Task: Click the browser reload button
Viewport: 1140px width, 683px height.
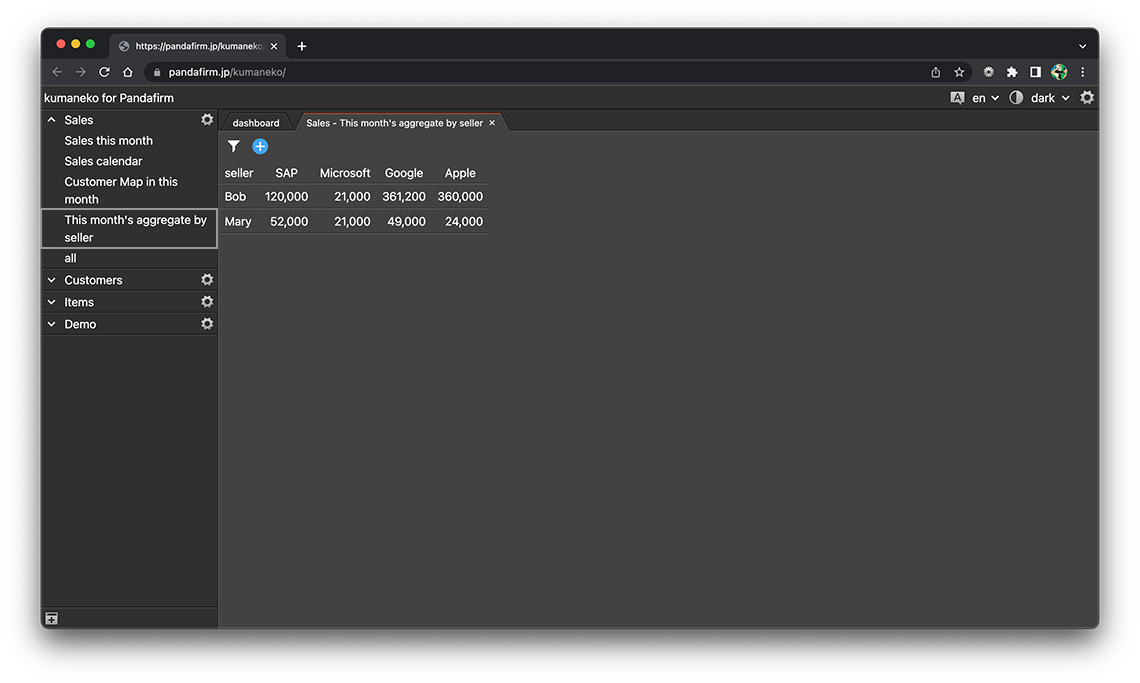Action: click(x=104, y=72)
